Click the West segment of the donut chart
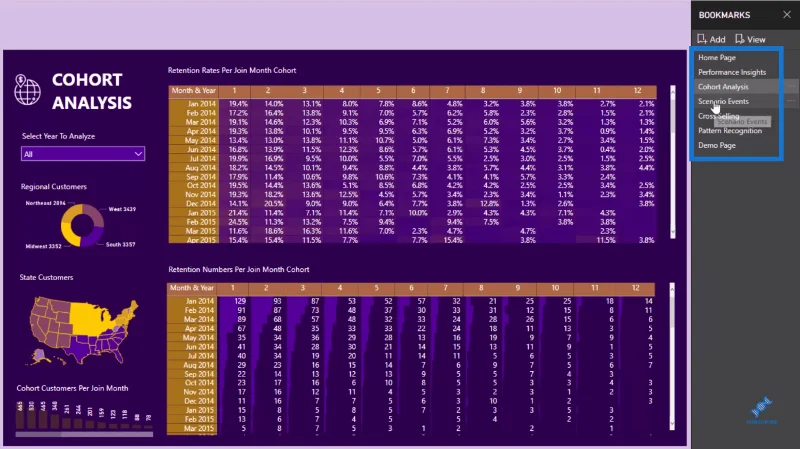This screenshot has height=449, width=800. [x=95, y=215]
